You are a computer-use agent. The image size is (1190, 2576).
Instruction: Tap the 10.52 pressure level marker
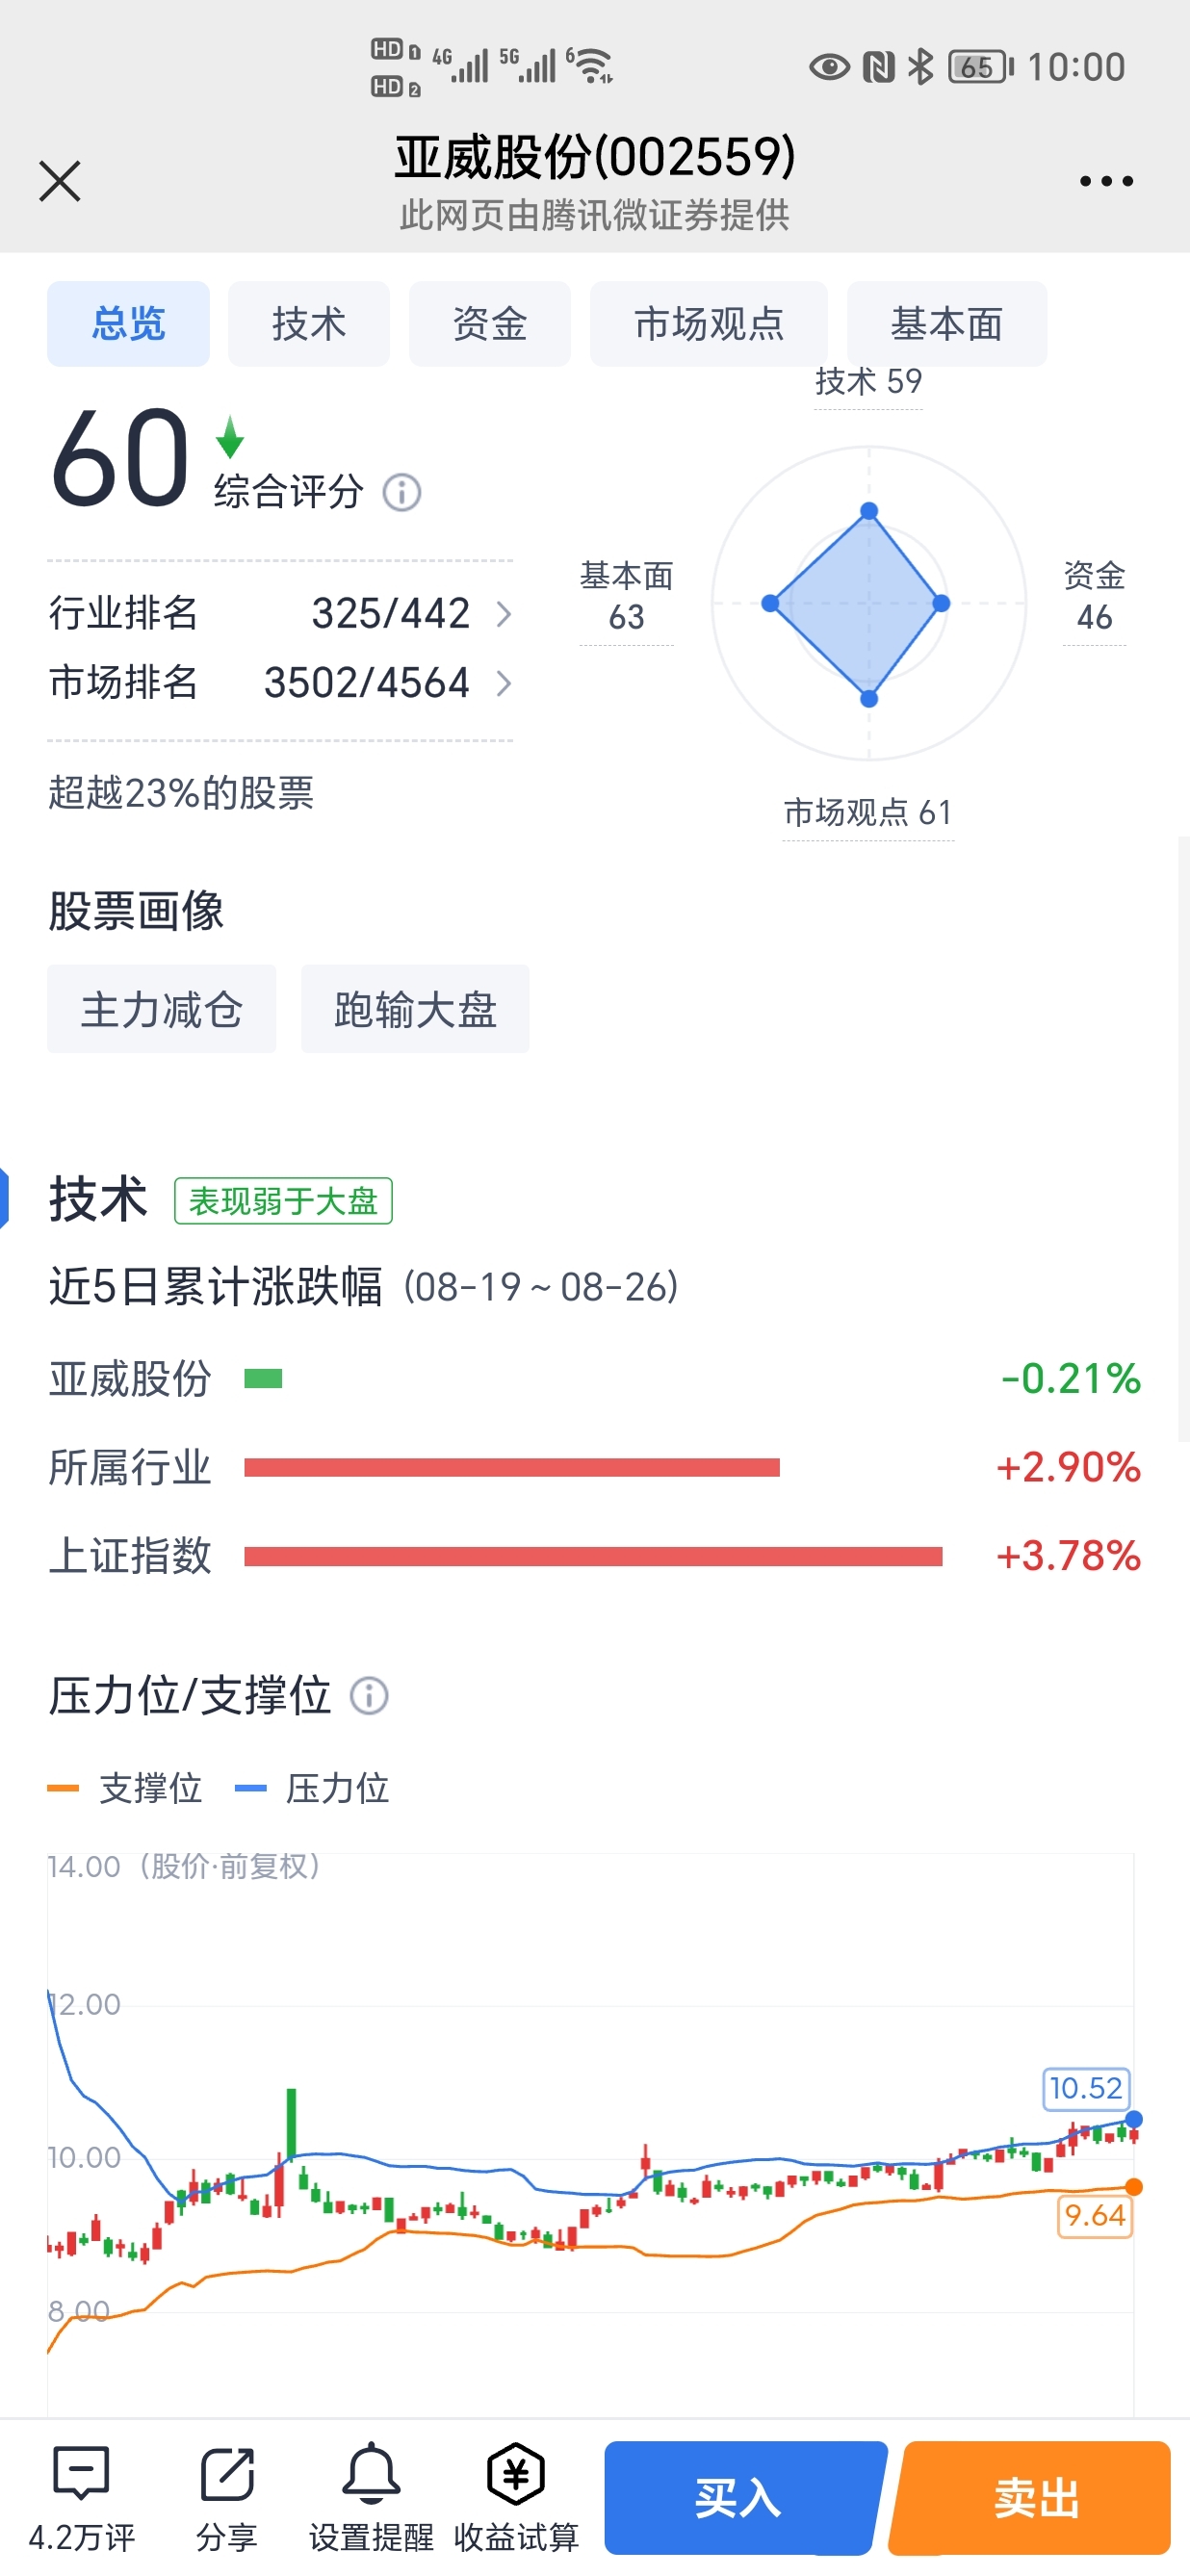[x=1086, y=2088]
